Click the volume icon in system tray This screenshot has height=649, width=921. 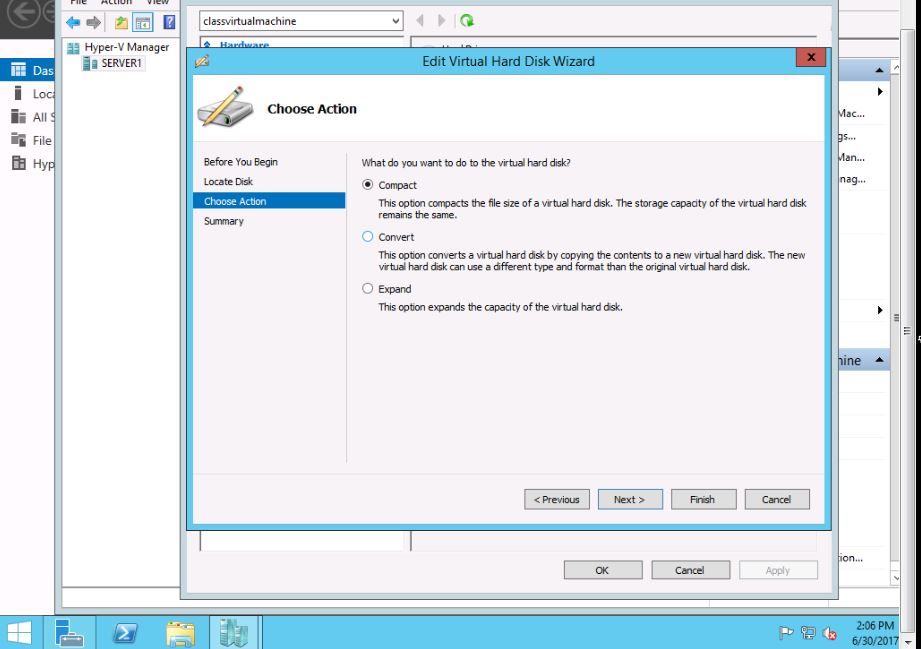click(830, 633)
